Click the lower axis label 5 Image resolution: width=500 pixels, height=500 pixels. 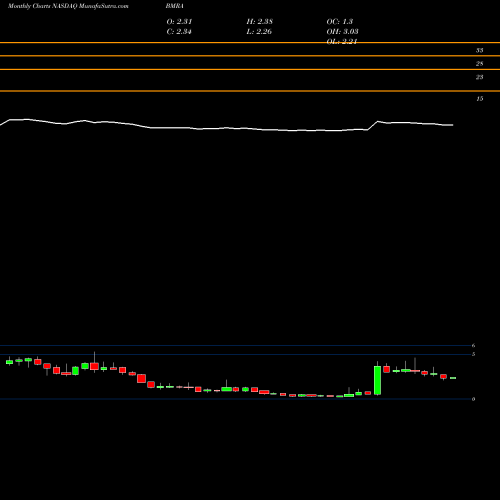(473, 354)
